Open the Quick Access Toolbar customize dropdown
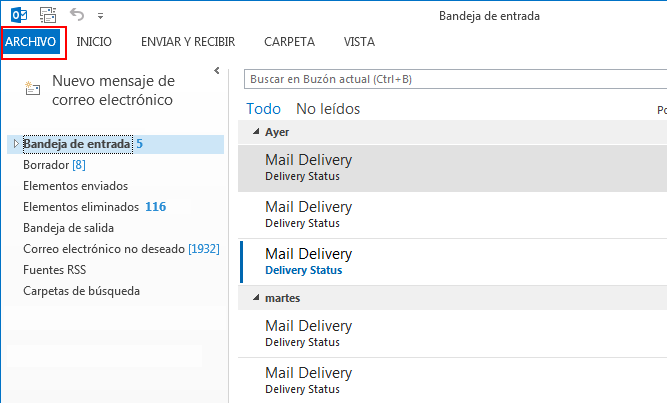Screen dimensions: 667x403 click(x=101, y=16)
